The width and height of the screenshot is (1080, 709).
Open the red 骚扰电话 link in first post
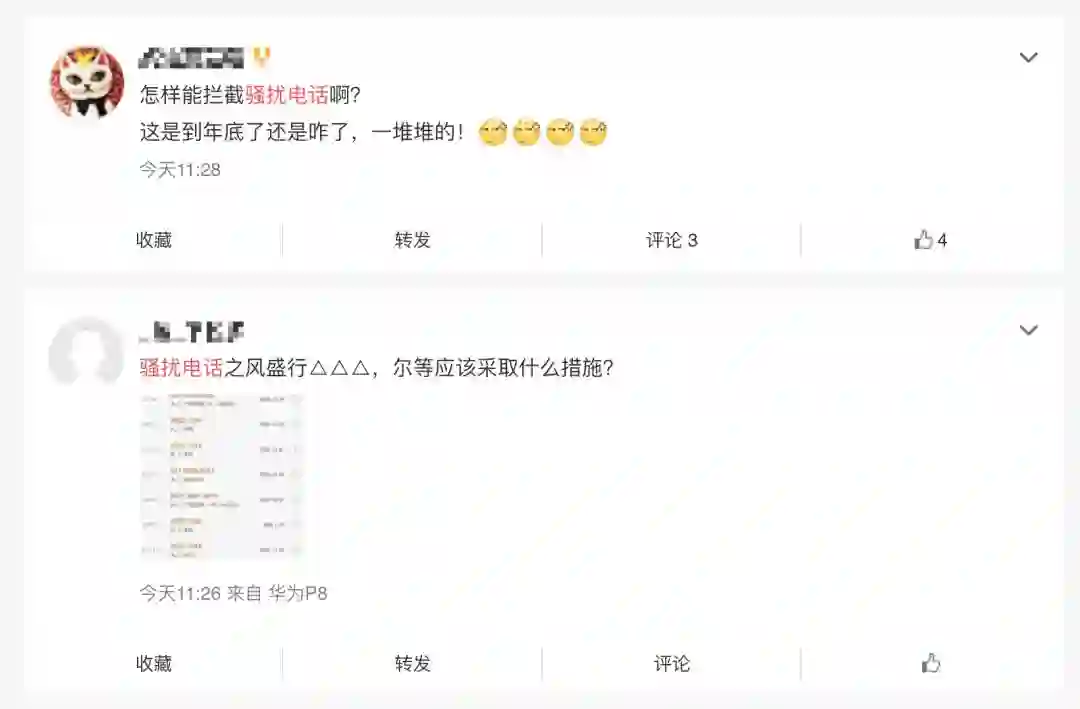287,94
